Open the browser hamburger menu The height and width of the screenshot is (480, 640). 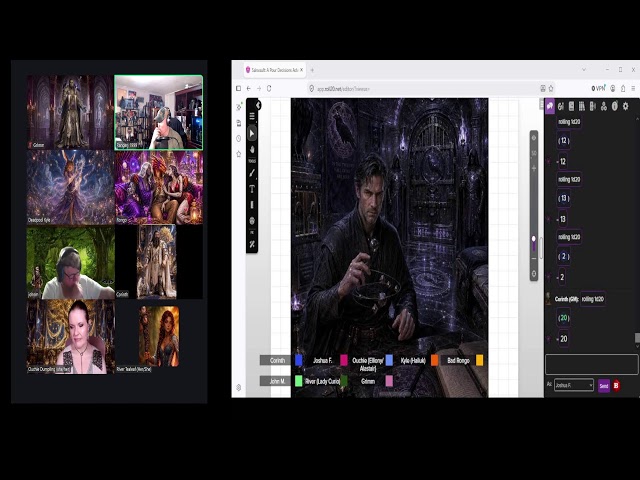pyautogui.click(x=633, y=88)
